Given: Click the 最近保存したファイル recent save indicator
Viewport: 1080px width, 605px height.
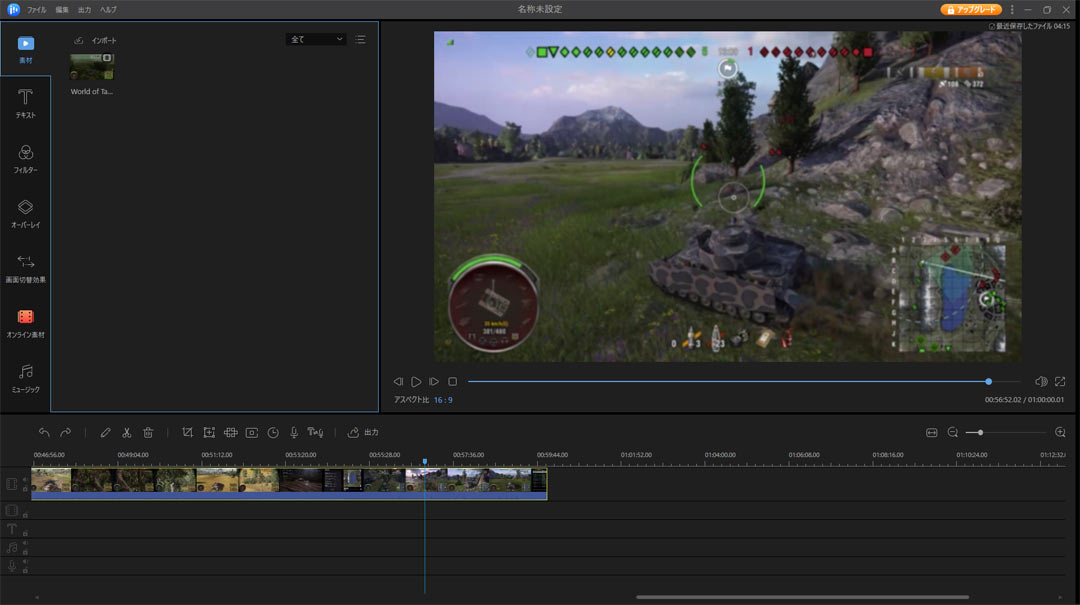Looking at the screenshot, I should [1029, 26].
